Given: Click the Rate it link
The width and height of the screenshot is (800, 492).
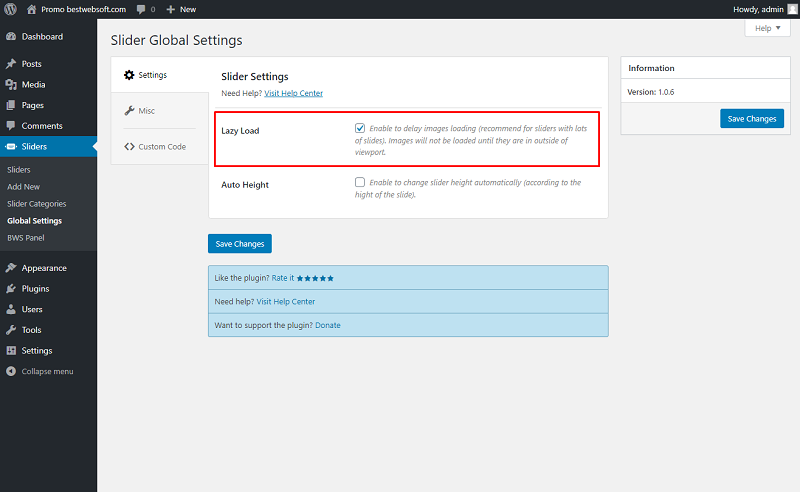Looking at the screenshot, I should [283, 278].
